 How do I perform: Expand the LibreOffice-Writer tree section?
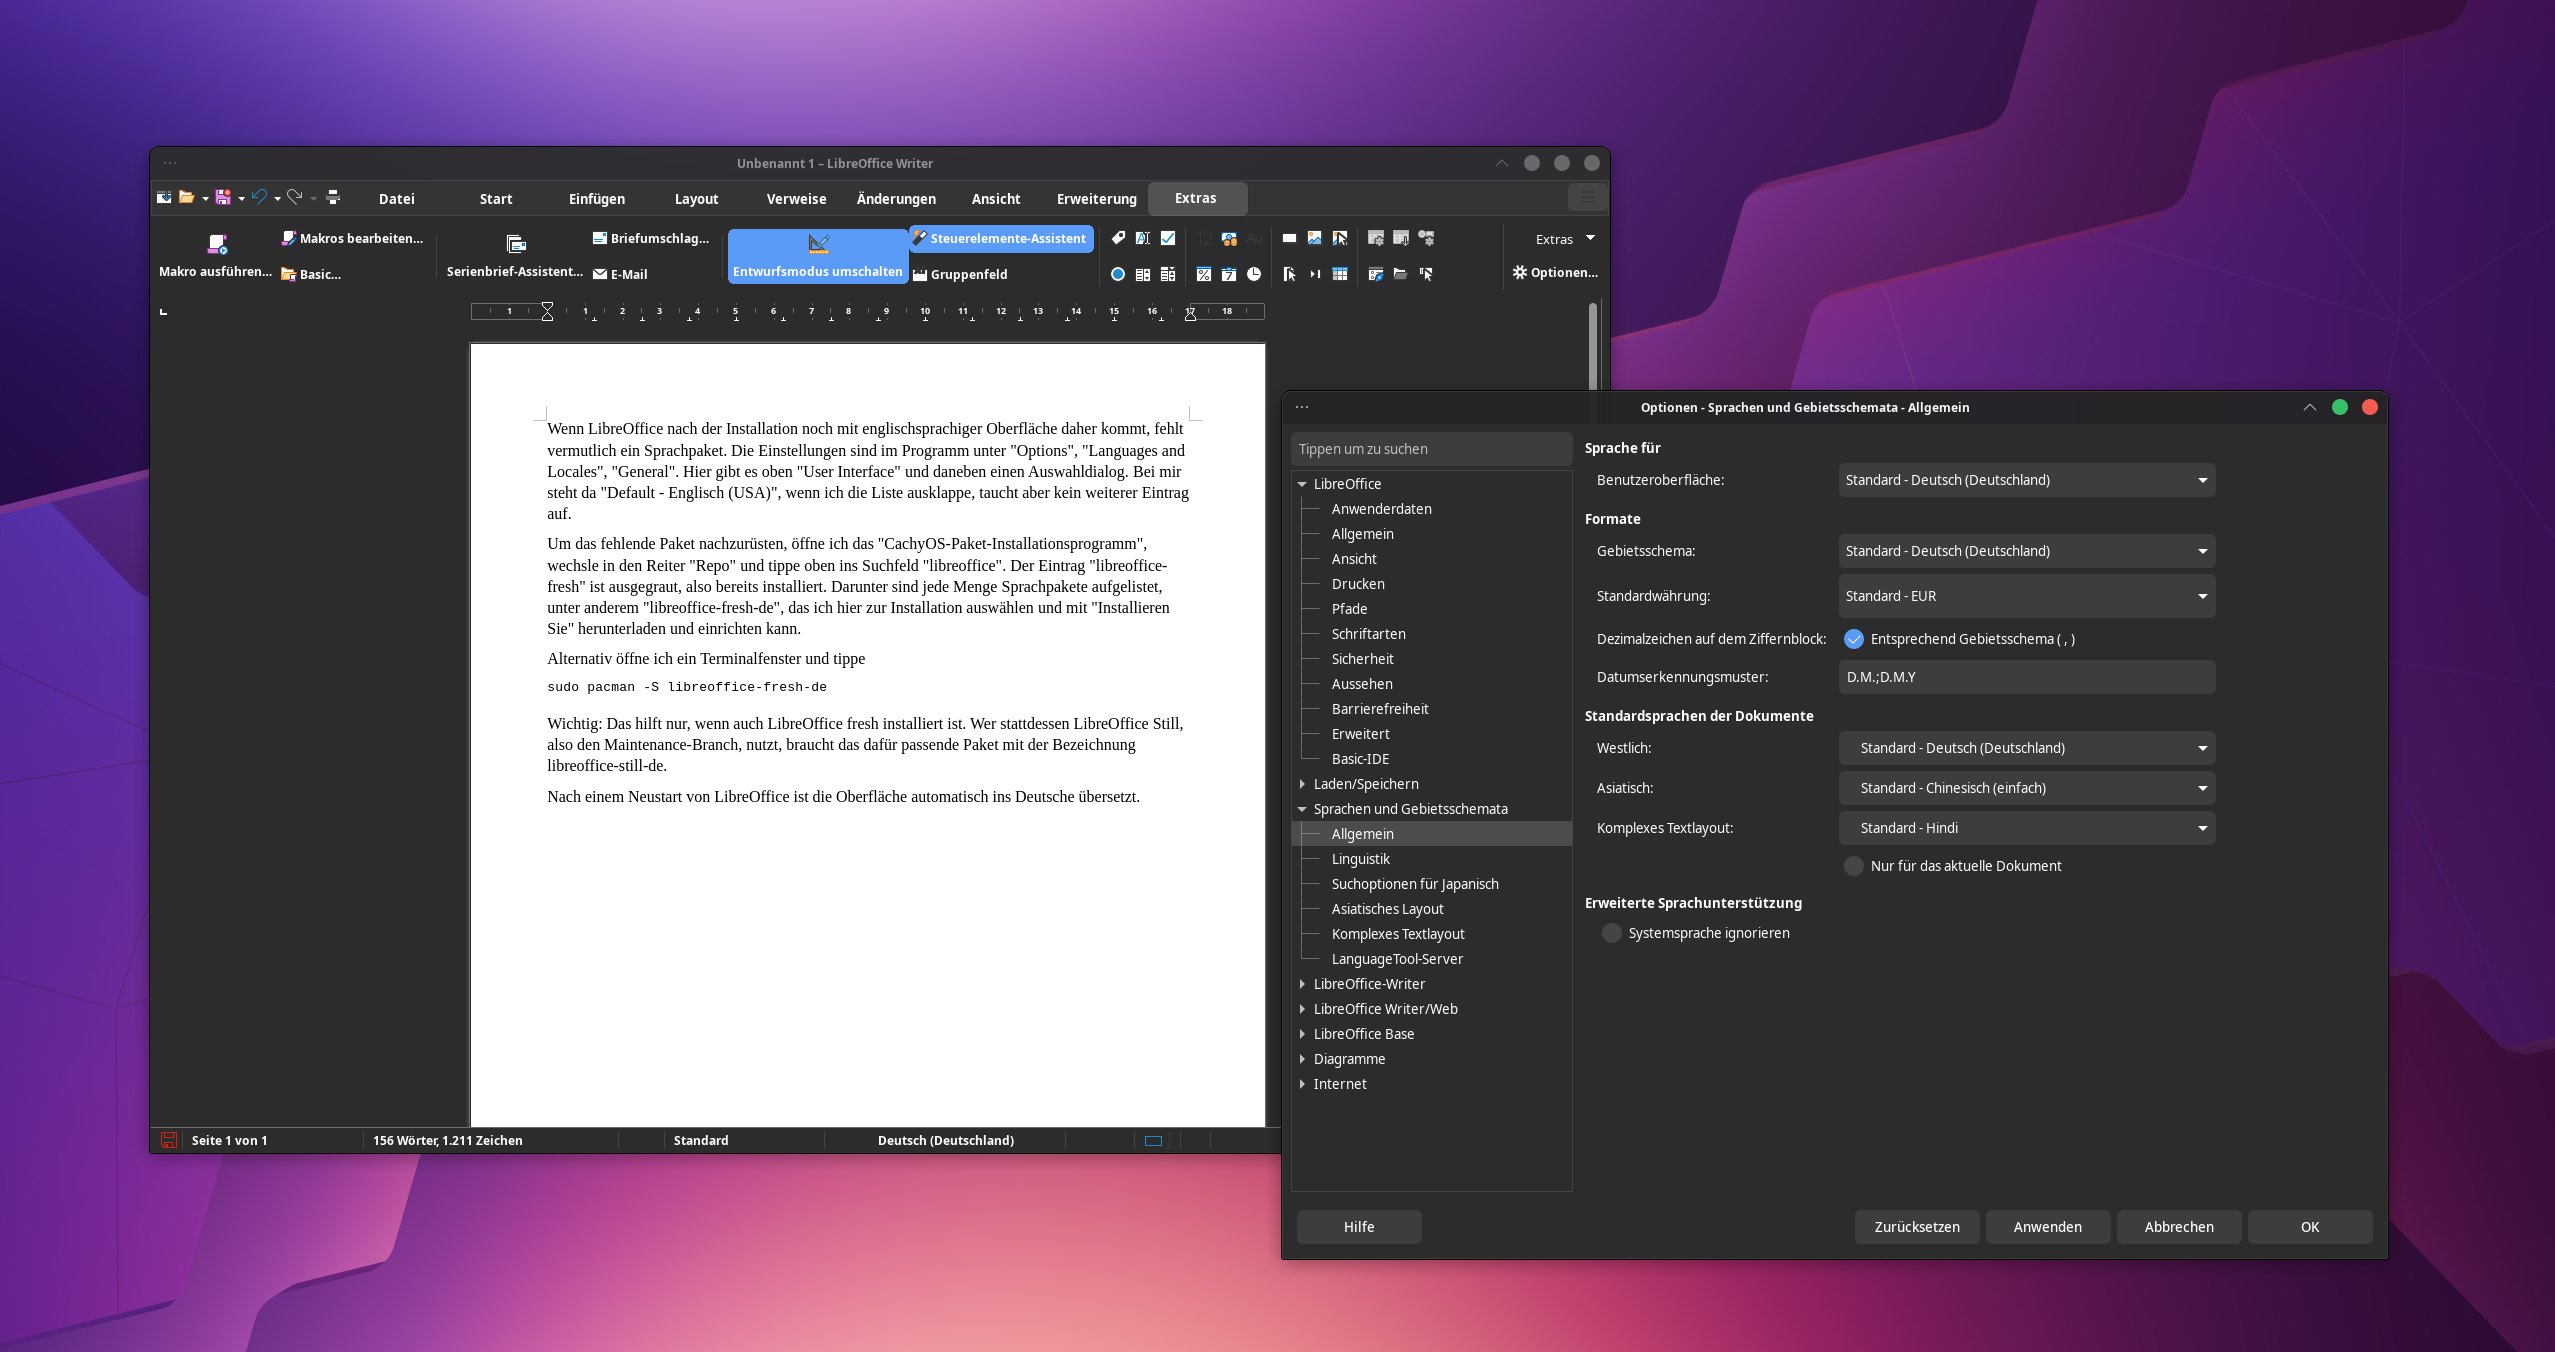point(1302,983)
